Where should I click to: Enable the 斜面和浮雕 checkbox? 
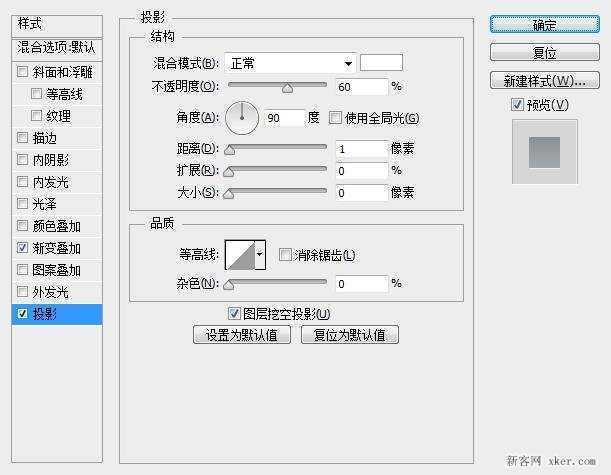(23, 72)
